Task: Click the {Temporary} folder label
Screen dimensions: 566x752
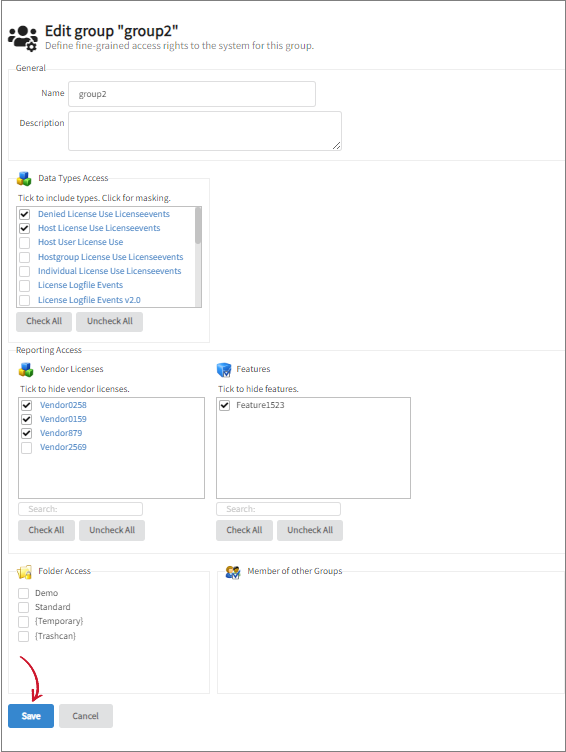Action: [x=59, y=621]
